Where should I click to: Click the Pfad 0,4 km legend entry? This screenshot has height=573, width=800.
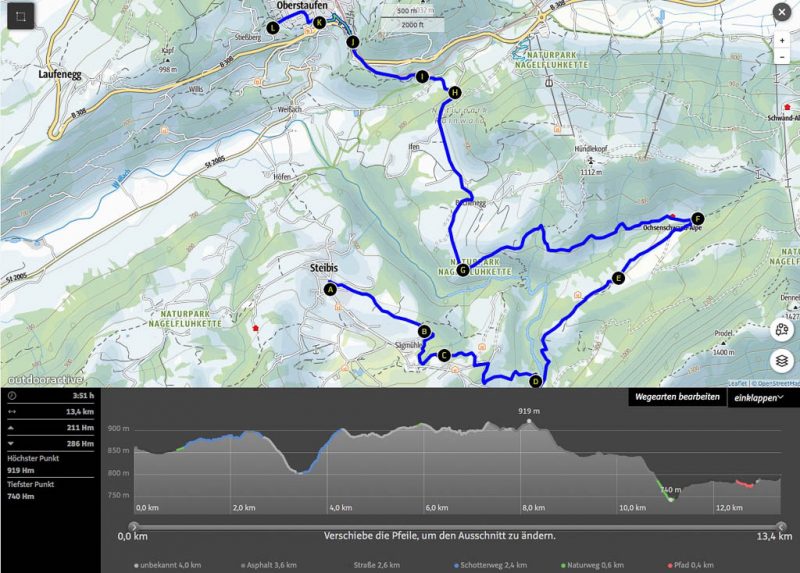(690, 565)
